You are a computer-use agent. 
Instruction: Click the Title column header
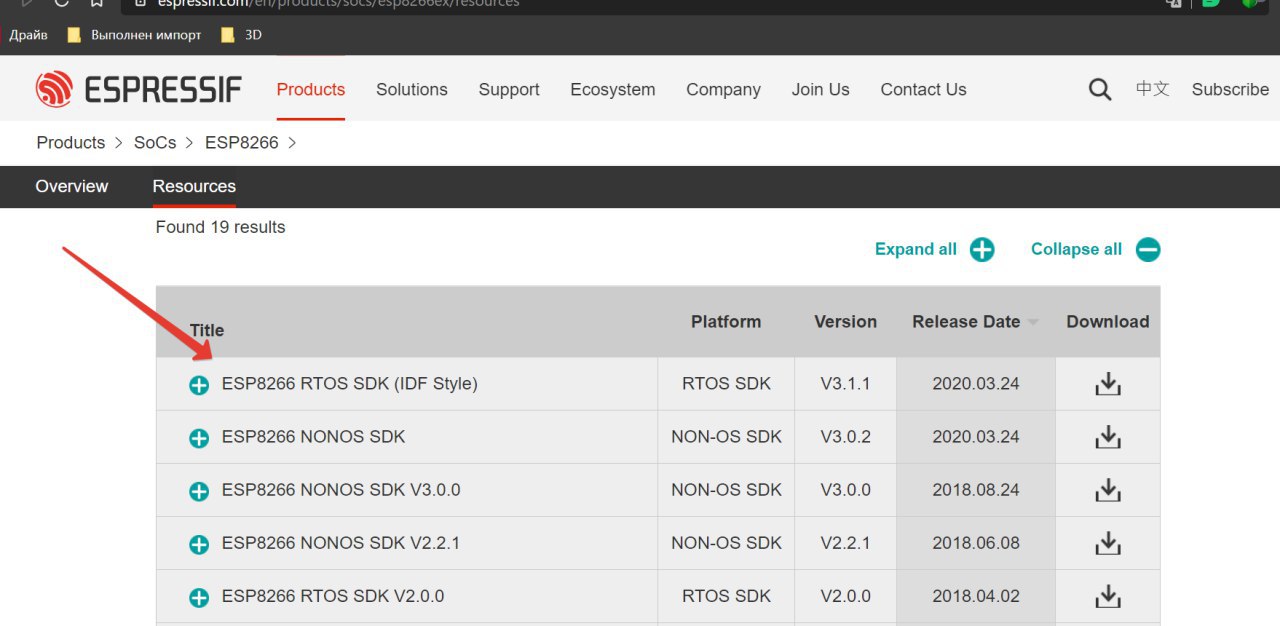click(207, 330)
